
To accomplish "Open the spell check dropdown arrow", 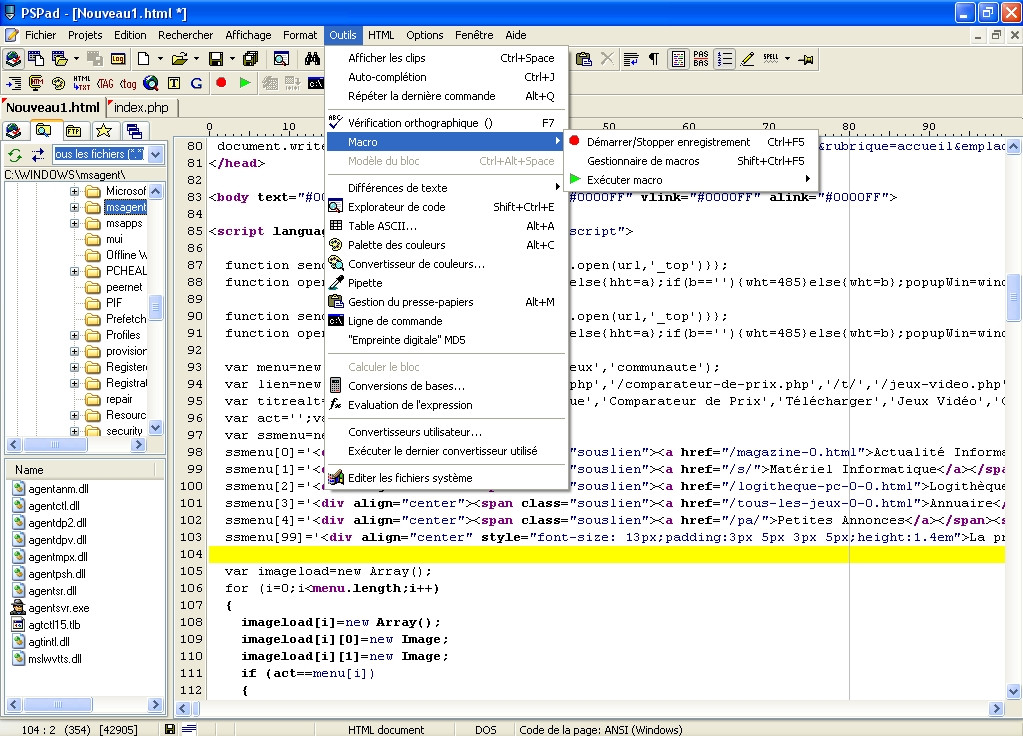I will coord(787,59).
